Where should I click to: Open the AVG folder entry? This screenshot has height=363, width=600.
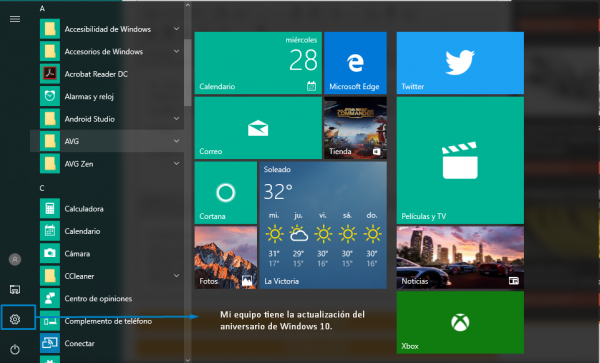click(x=107, y=141)
